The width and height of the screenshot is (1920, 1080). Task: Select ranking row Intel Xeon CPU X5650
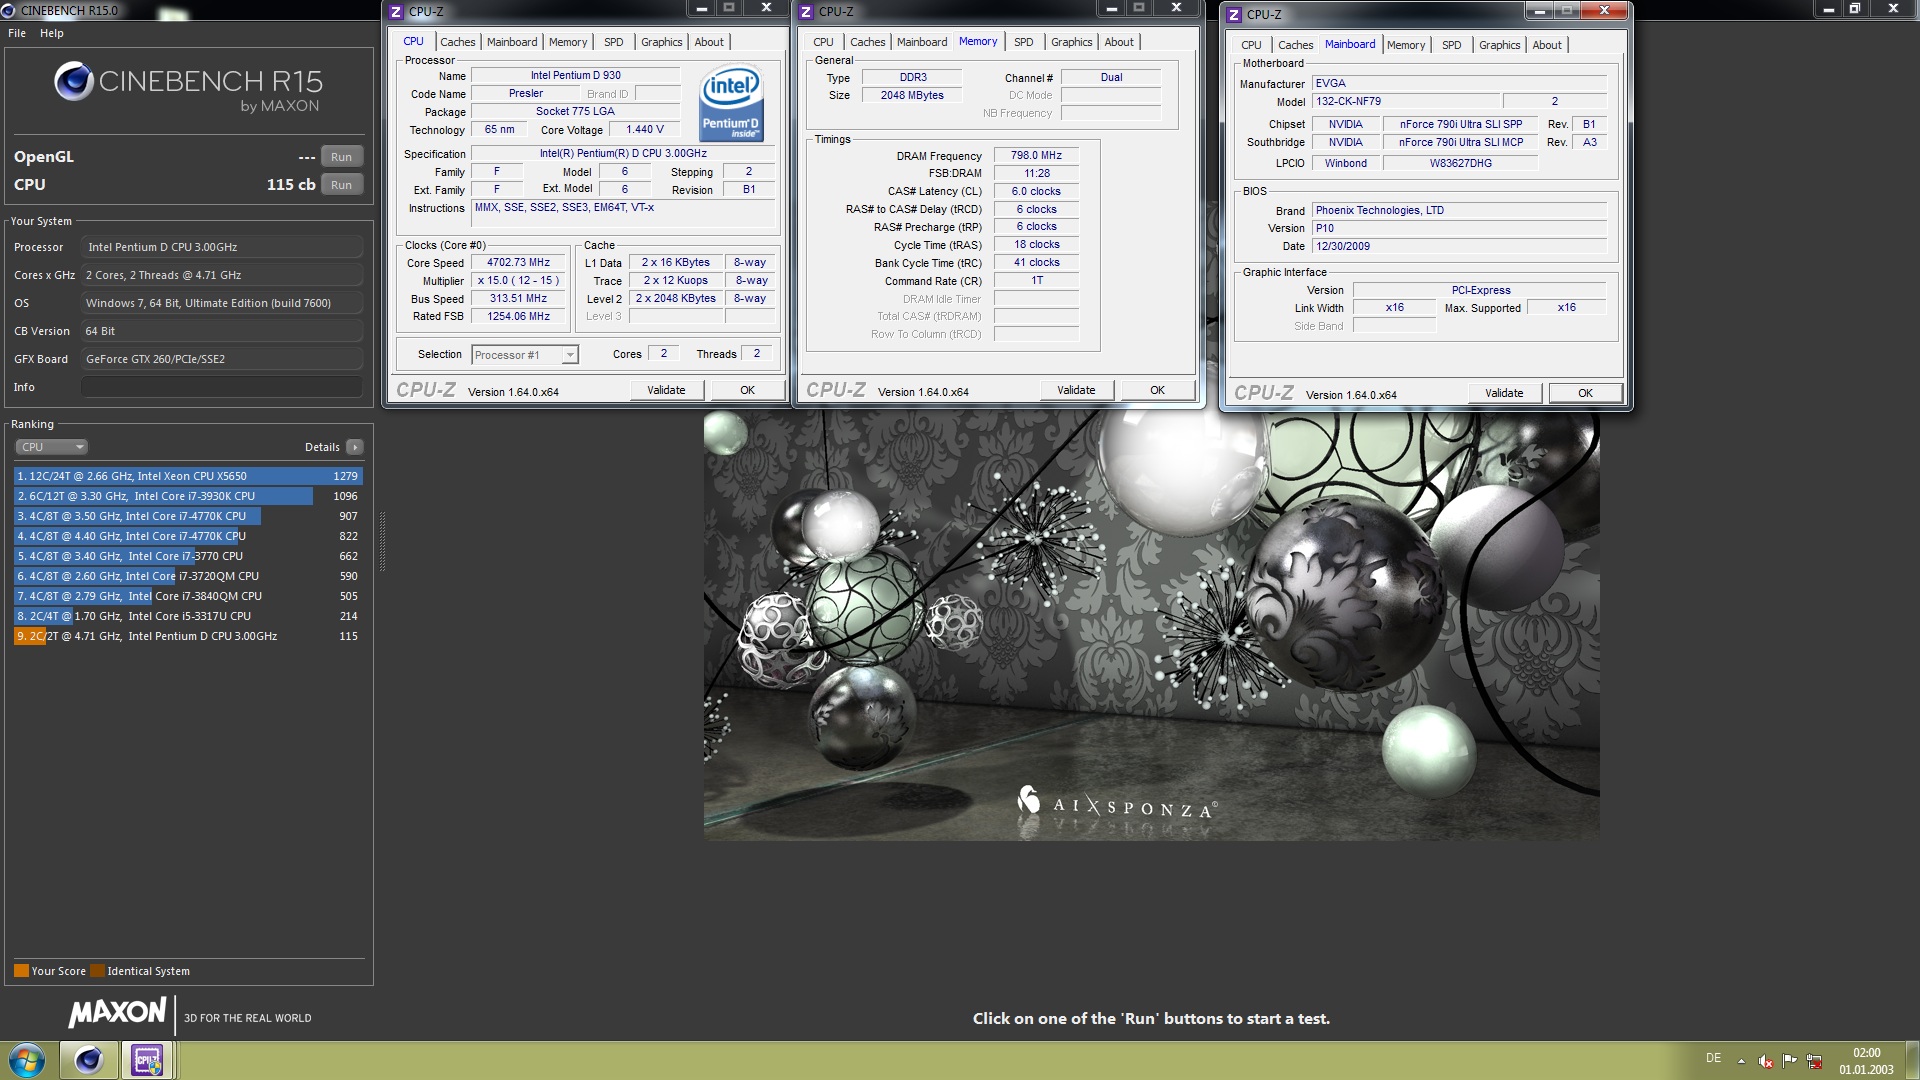coord(188,476)
